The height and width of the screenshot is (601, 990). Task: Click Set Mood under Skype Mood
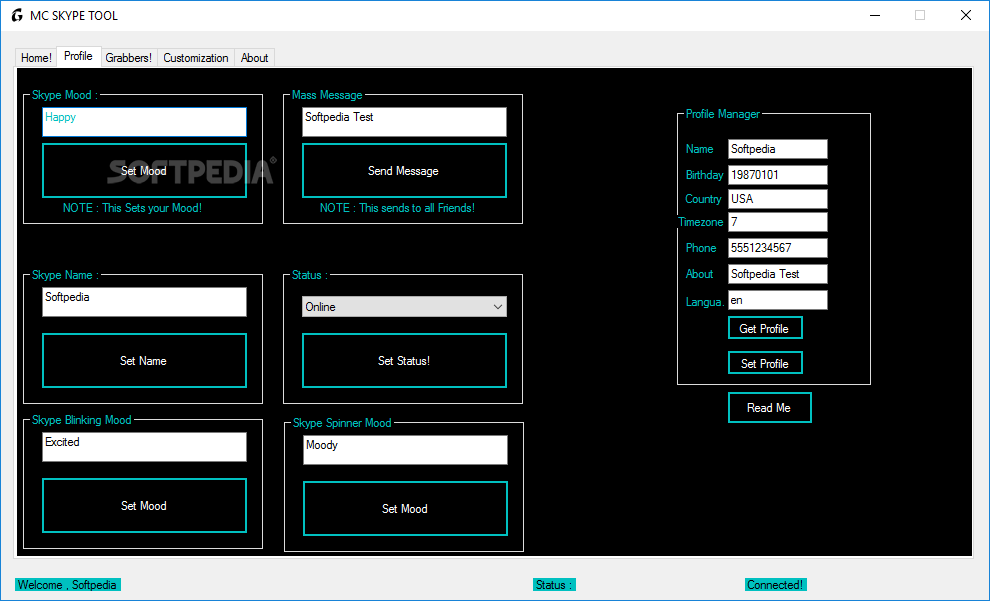point(144,170)
